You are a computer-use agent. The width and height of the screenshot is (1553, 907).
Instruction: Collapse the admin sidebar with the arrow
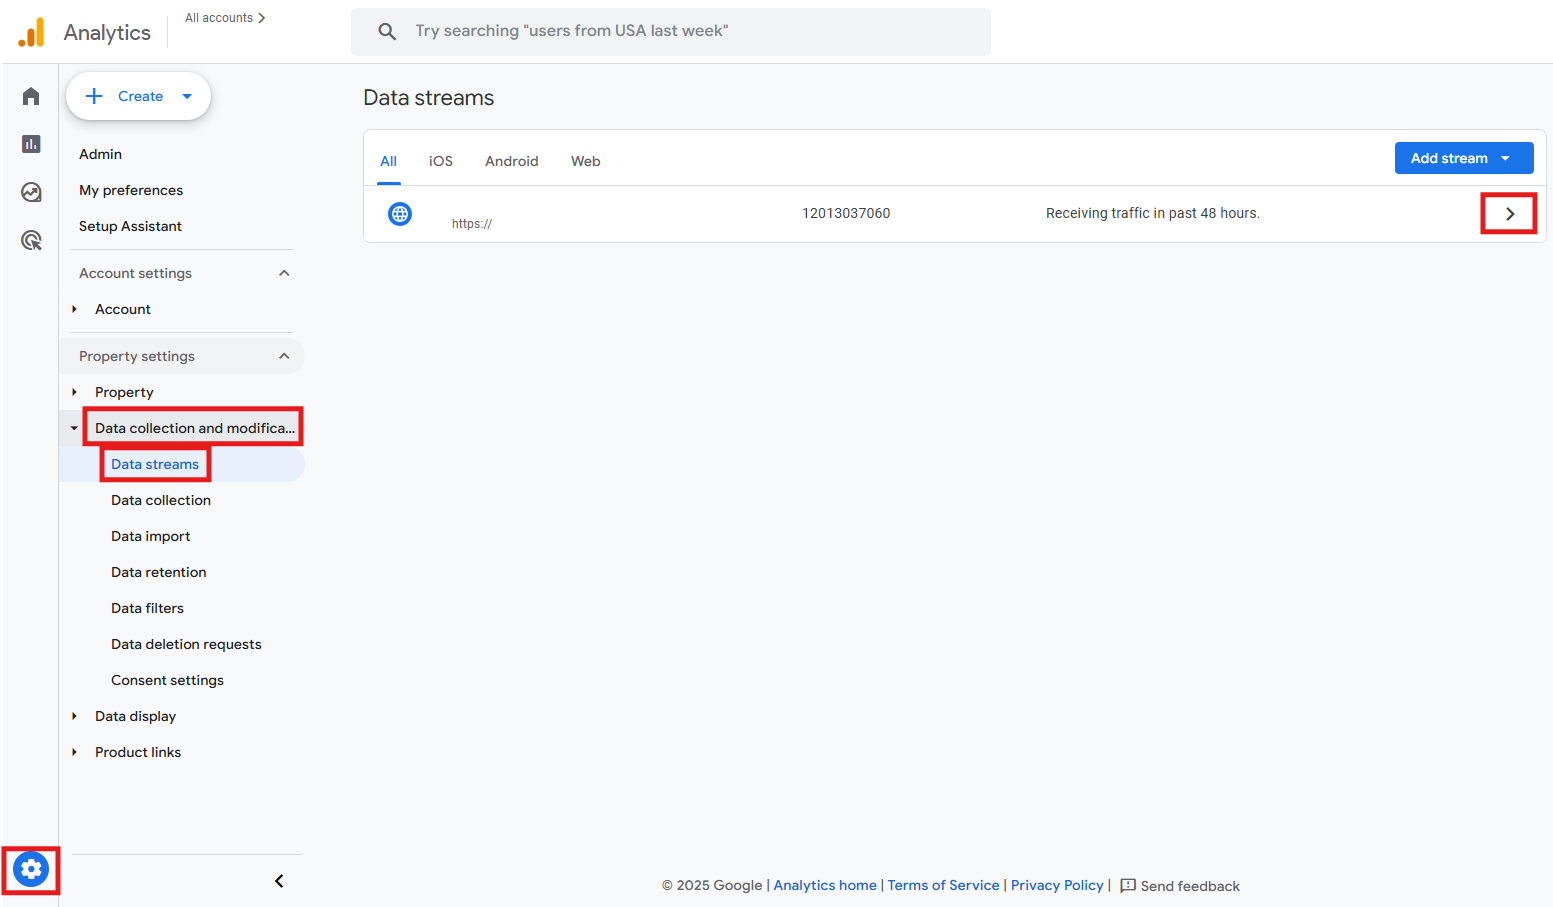tap(279, 881)
